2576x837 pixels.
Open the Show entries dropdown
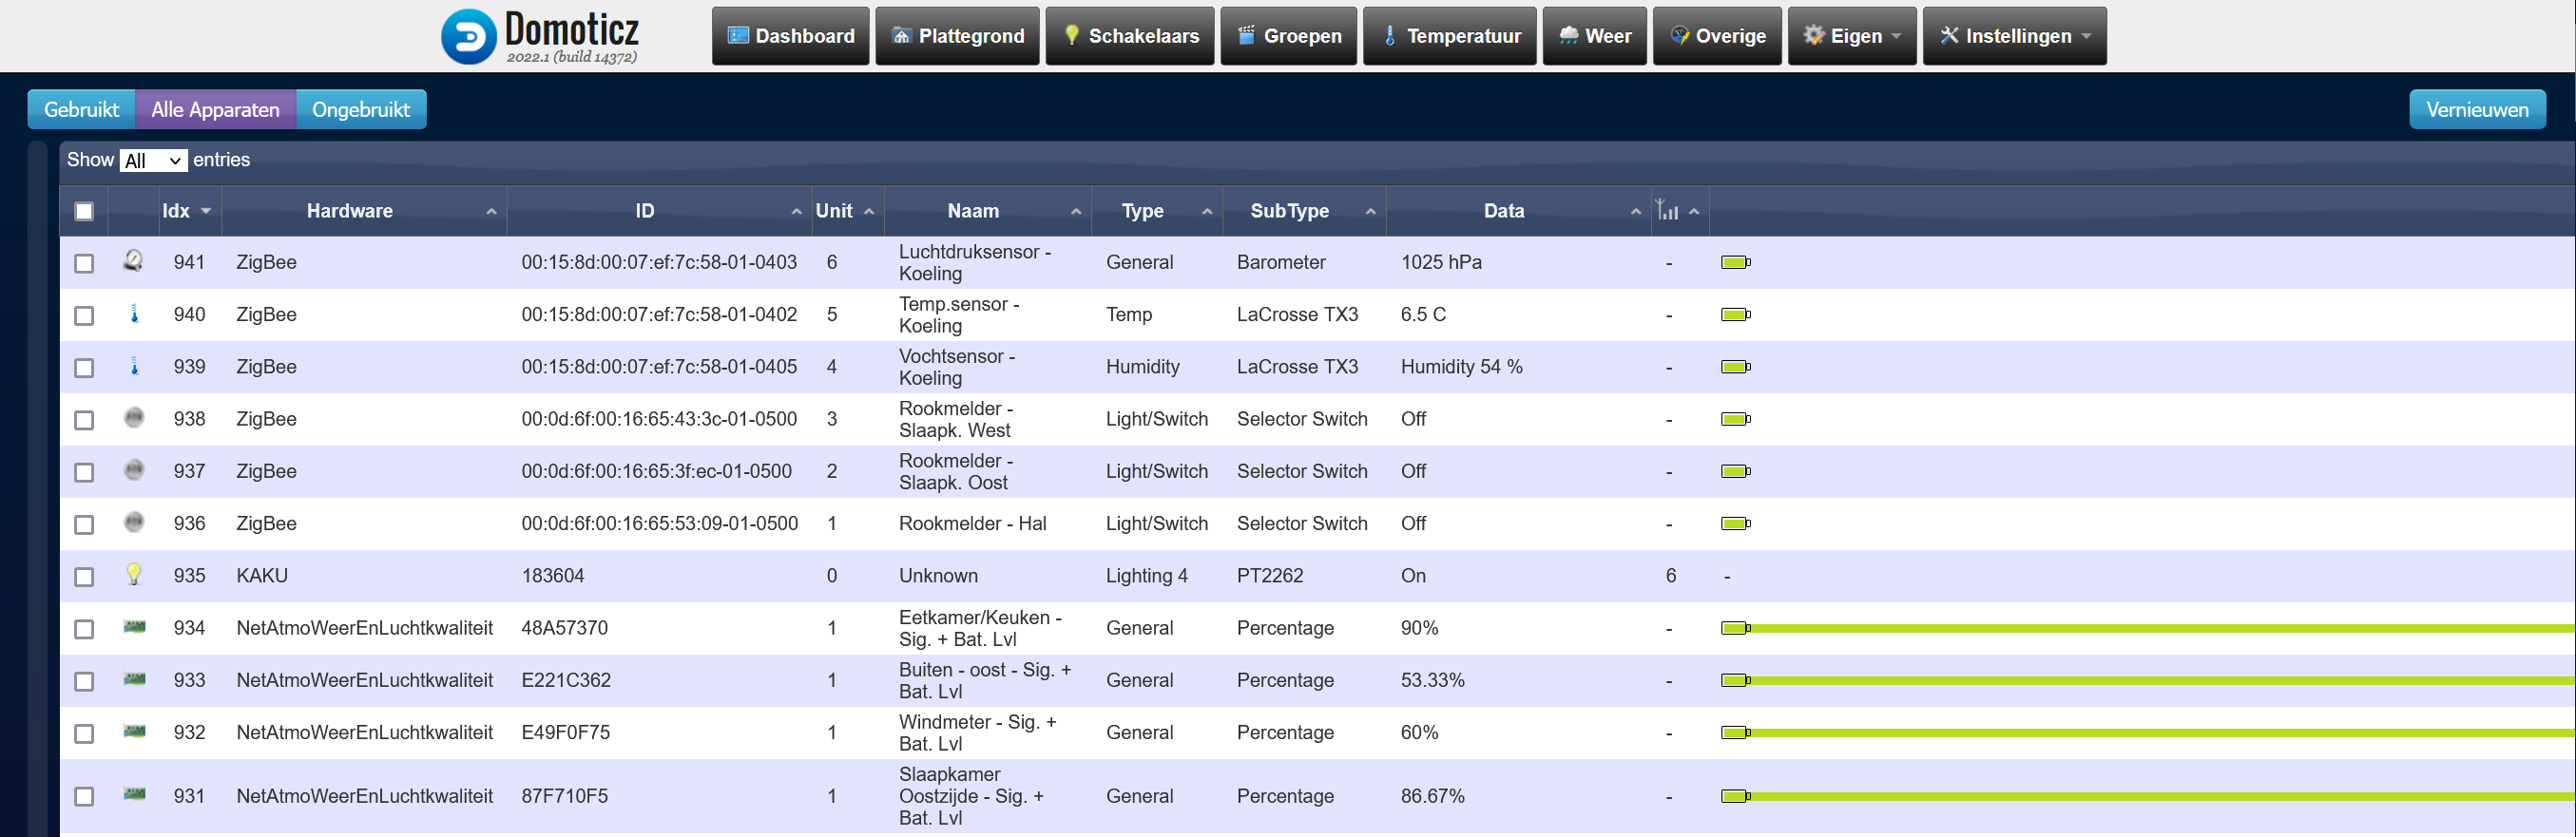[x=153, y=160]
